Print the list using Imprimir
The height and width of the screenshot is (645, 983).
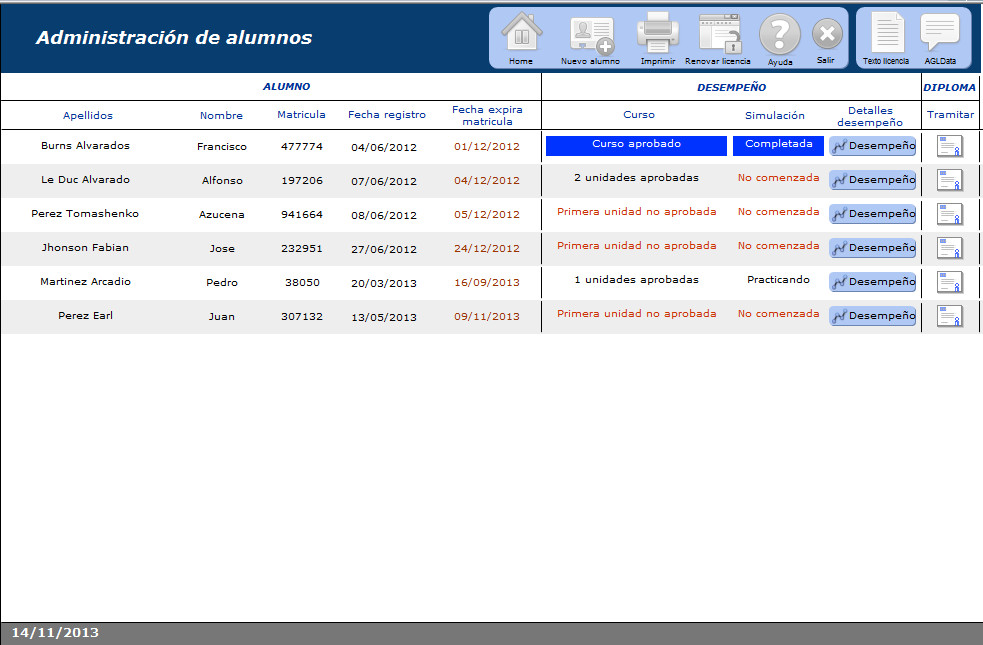658,38
